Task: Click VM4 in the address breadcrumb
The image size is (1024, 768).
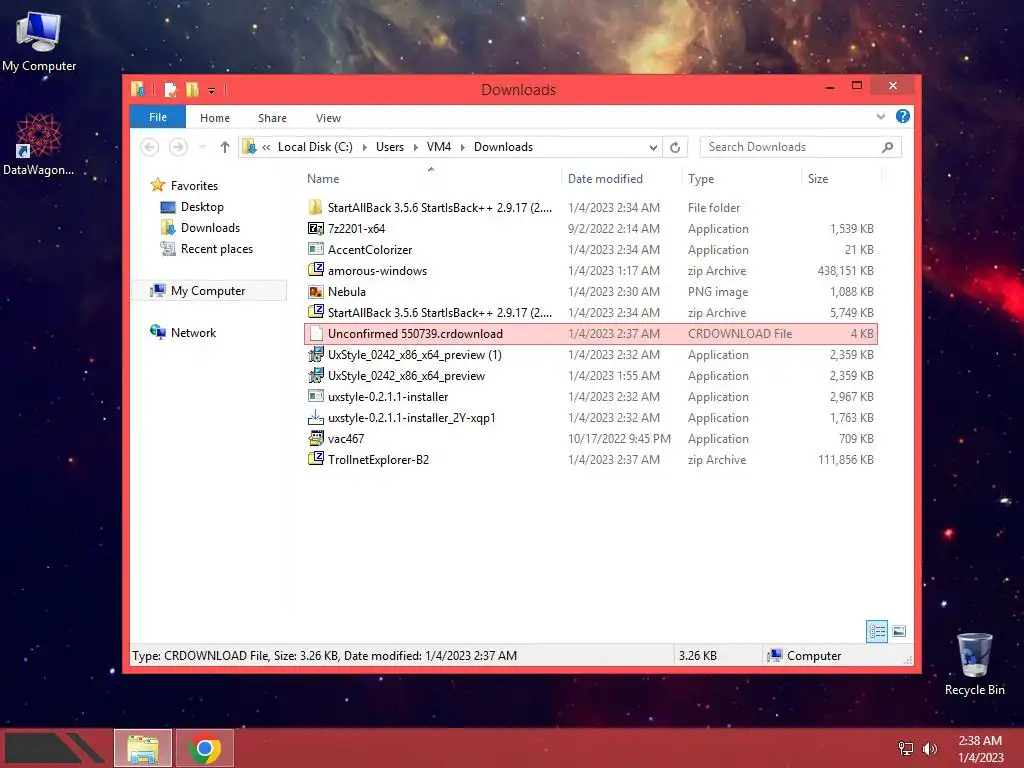Action: tap(439, 147)
